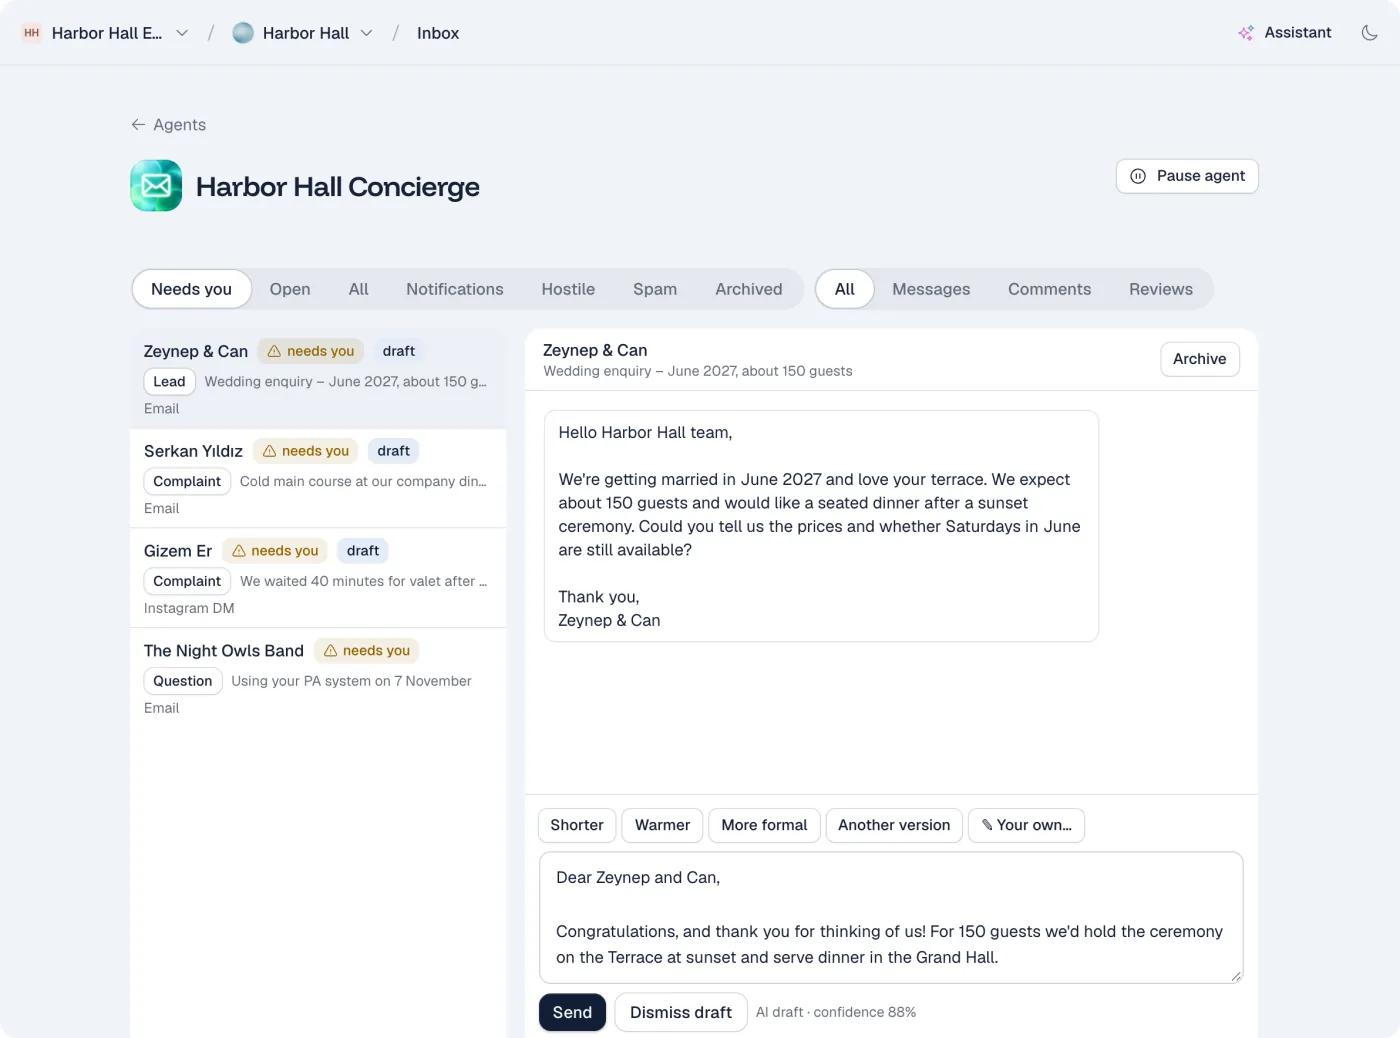The height and width of the screenshot is (1038, 1400).
Task: Click the Harbor Hall globe avatar
Action: click(243, 33)
